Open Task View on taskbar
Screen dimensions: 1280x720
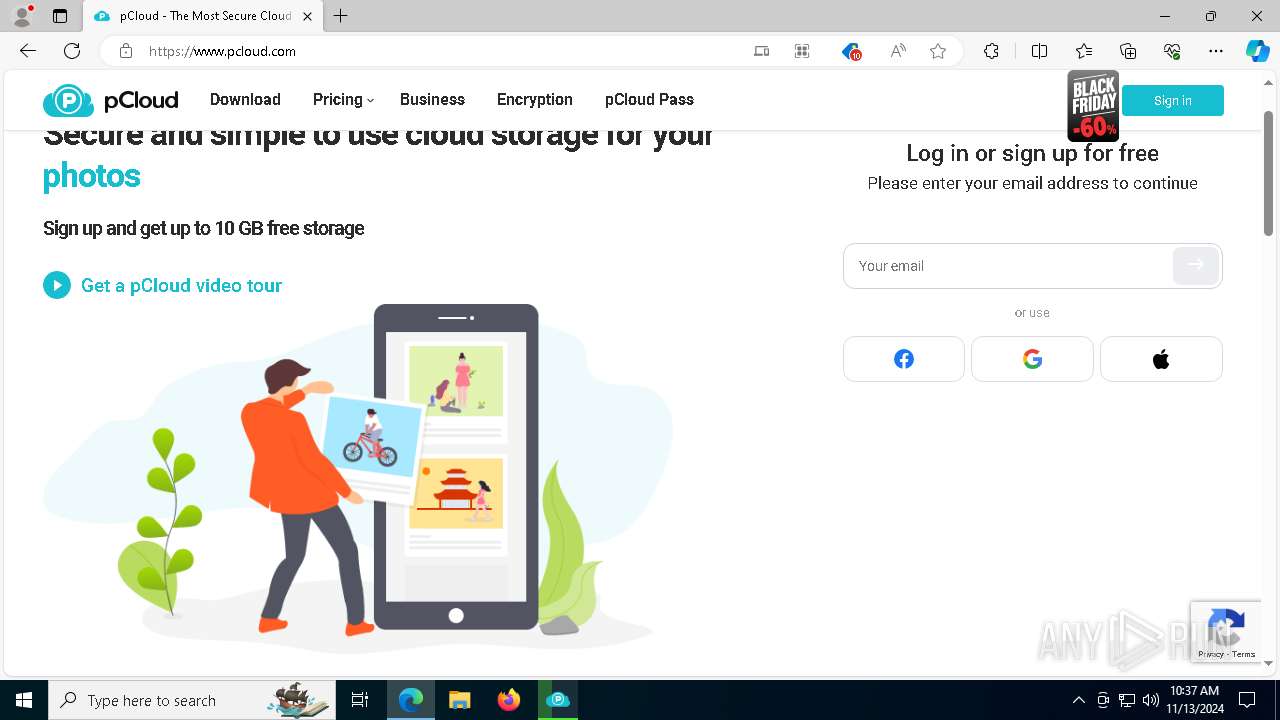360,700
